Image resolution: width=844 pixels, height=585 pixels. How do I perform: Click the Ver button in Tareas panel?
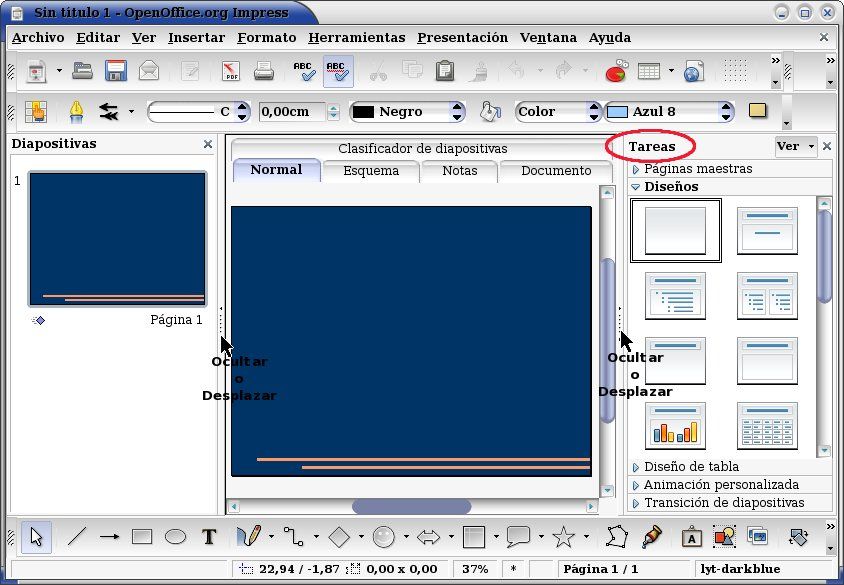tap(795, 147)
